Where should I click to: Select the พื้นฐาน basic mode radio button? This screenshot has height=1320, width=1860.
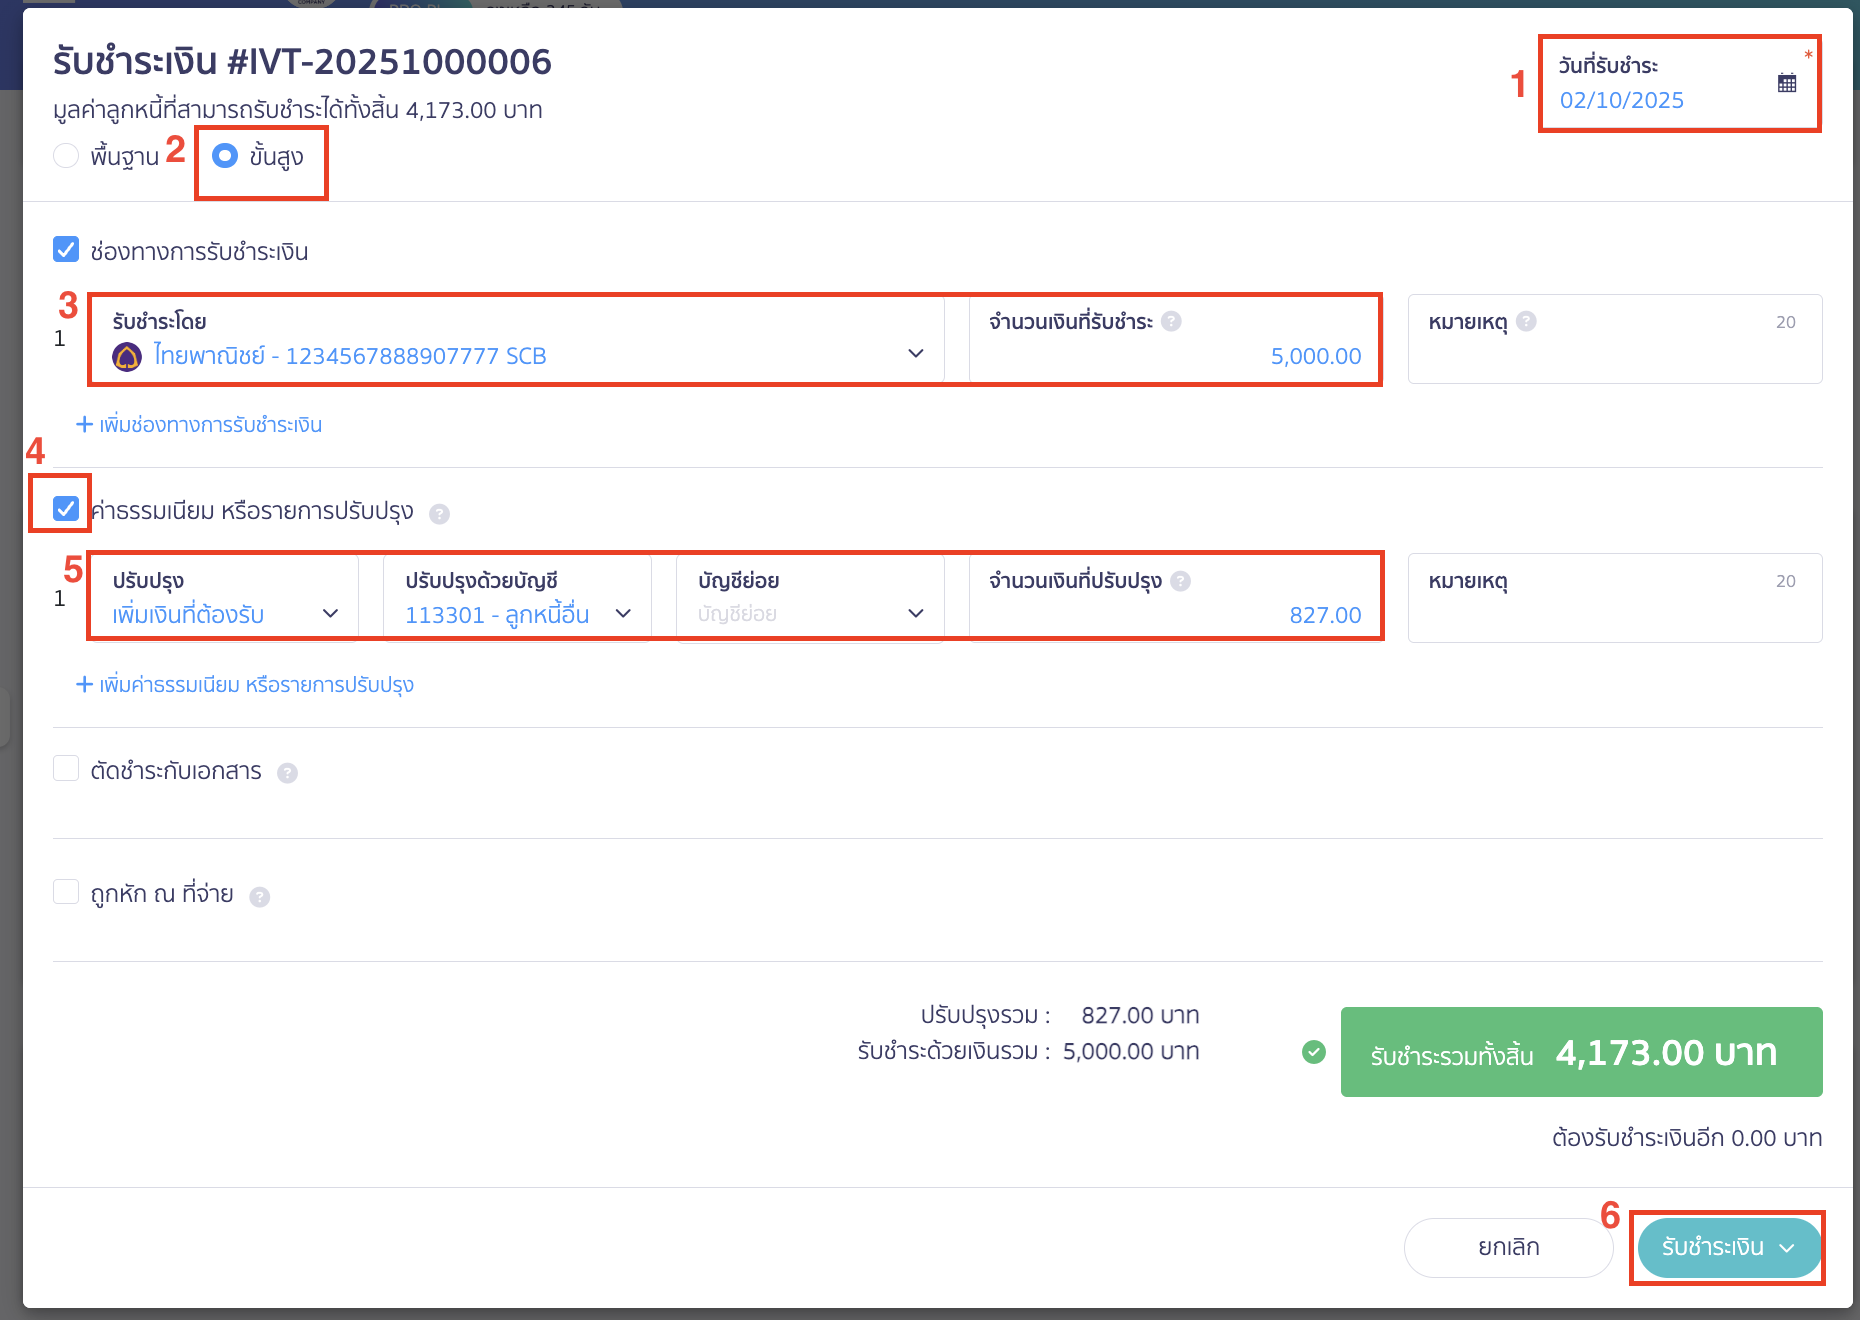(66, 156)
